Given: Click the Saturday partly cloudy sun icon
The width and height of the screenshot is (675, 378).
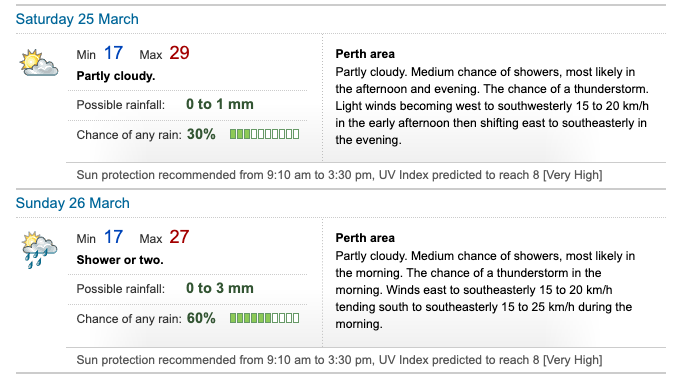Looking at the screenshot, I should 39,63.
